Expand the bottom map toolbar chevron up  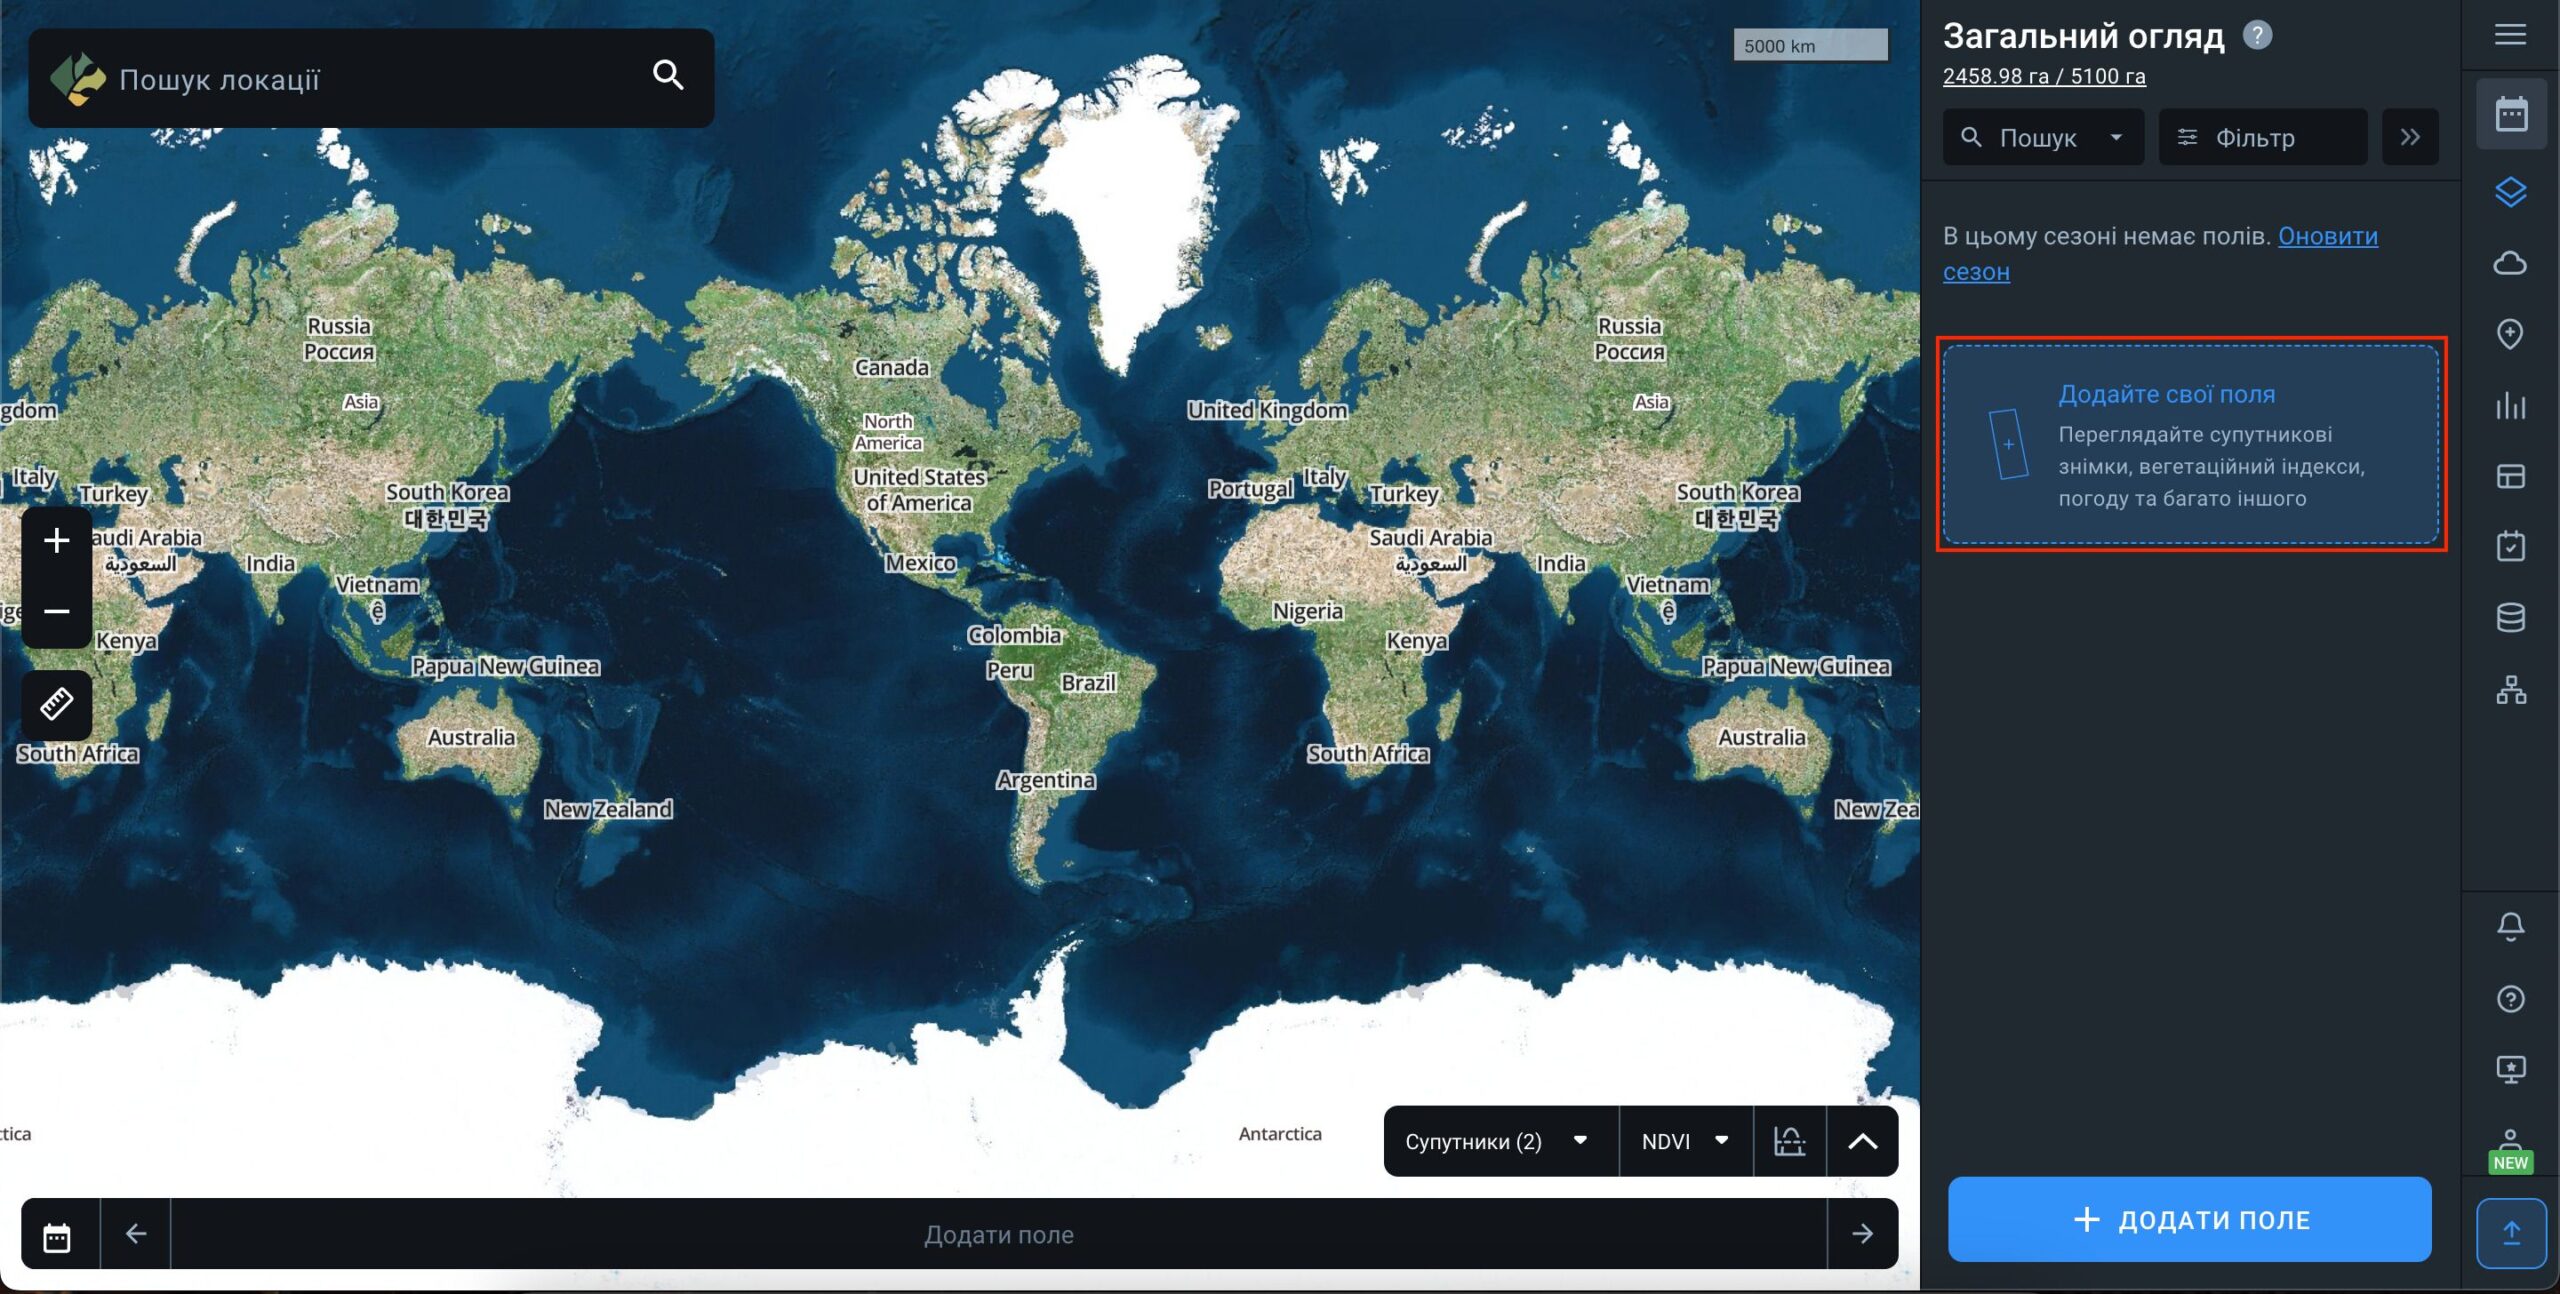(1861, 1141)
